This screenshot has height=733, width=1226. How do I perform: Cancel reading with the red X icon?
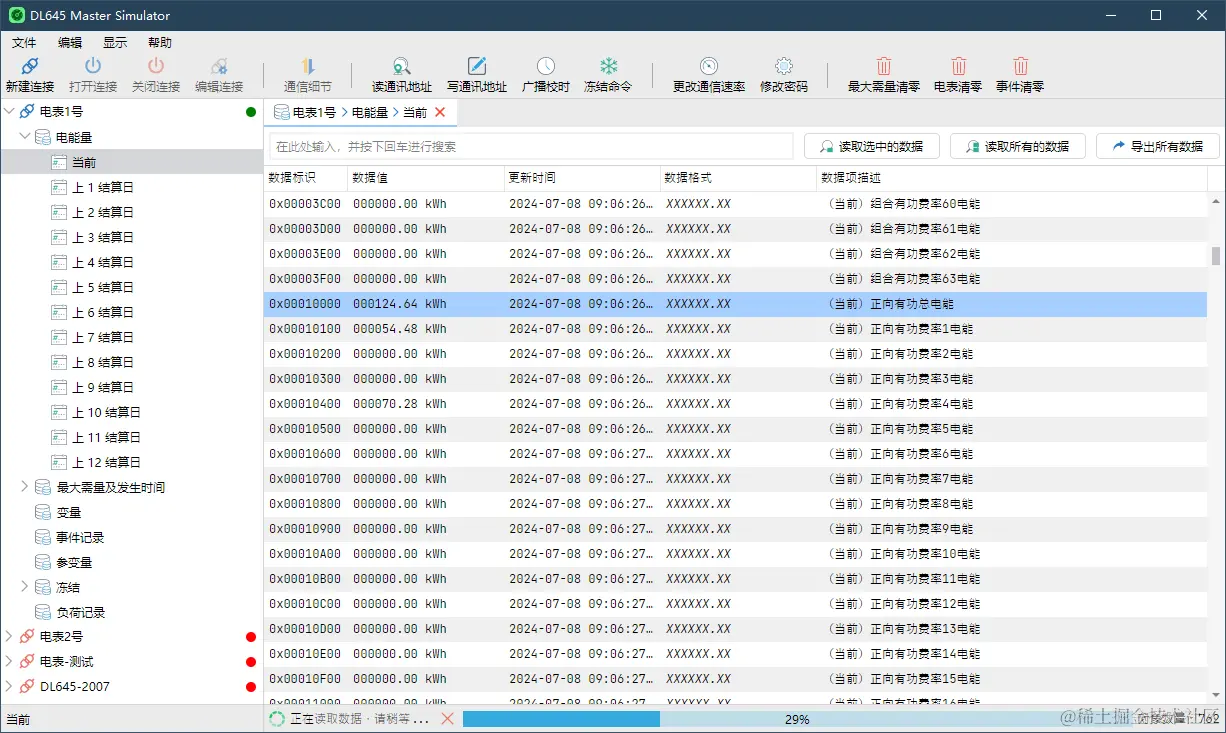(x=447, y=719)
